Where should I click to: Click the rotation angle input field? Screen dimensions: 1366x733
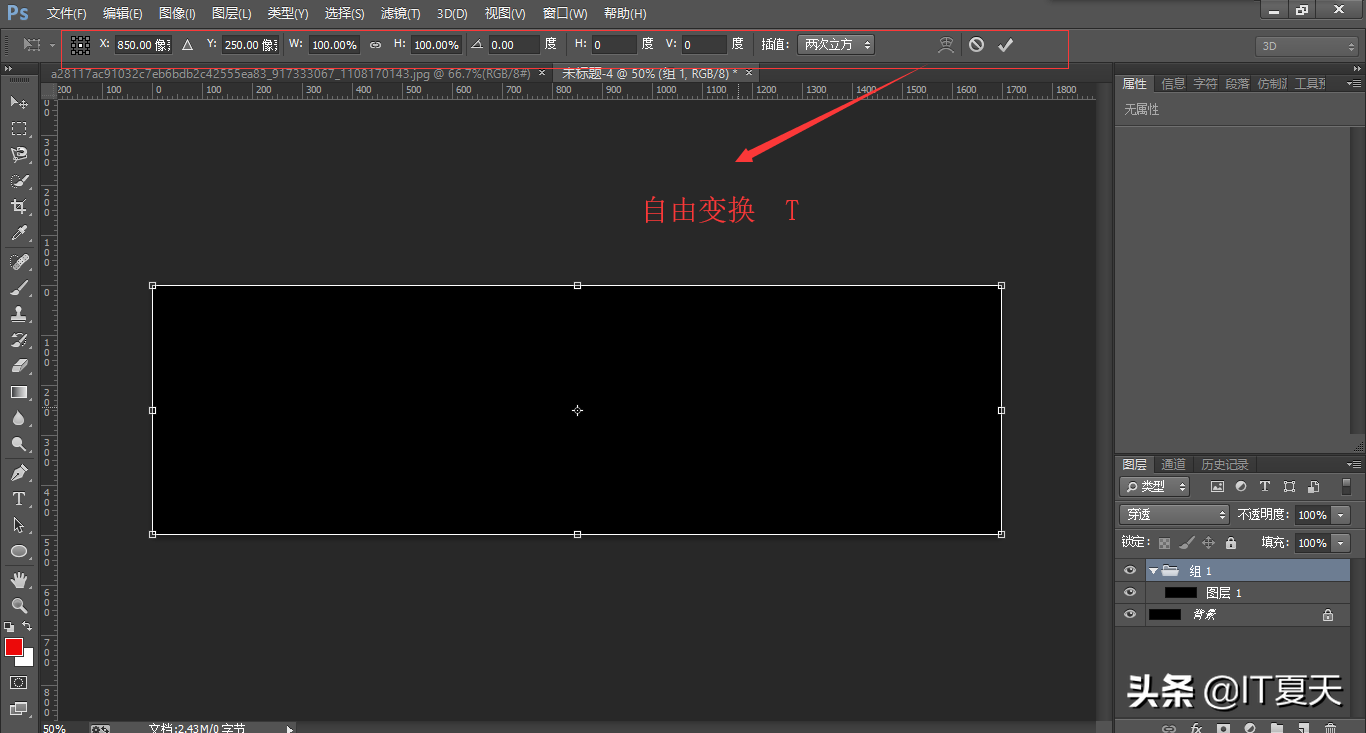[513, 45]
